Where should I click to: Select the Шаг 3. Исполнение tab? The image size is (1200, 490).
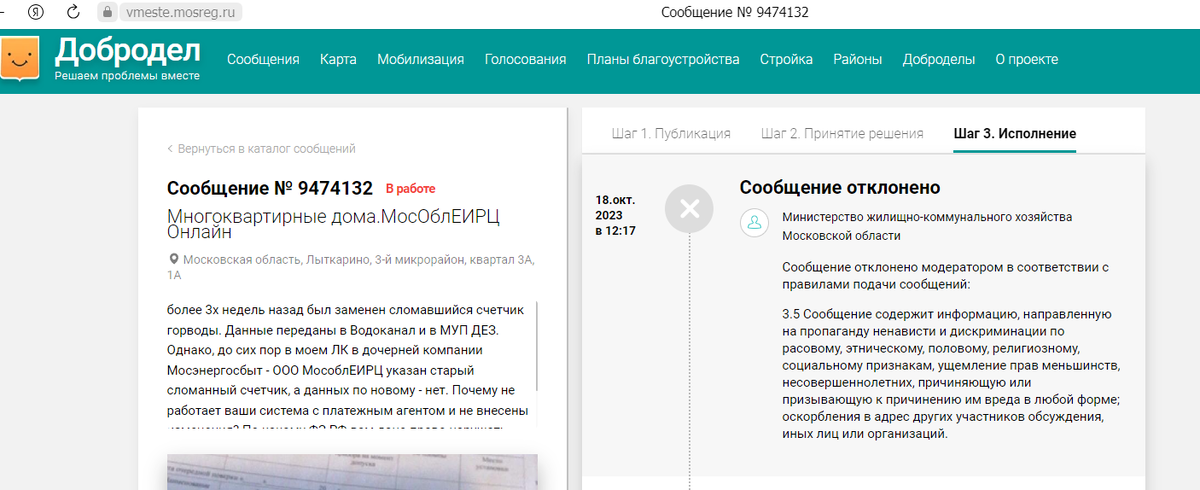coord(1015,133)
